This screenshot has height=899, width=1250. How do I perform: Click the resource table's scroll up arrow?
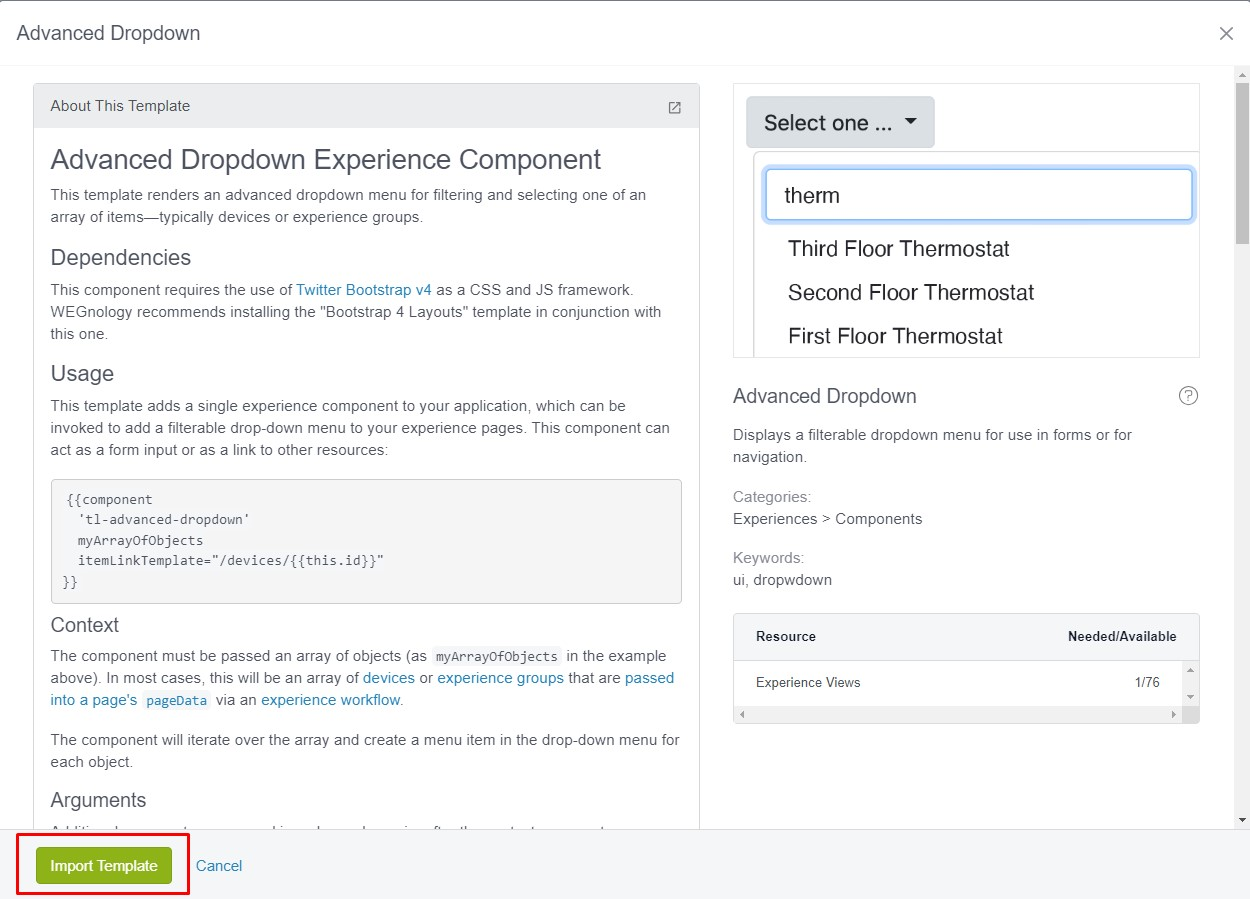(x=1190, y=669)
